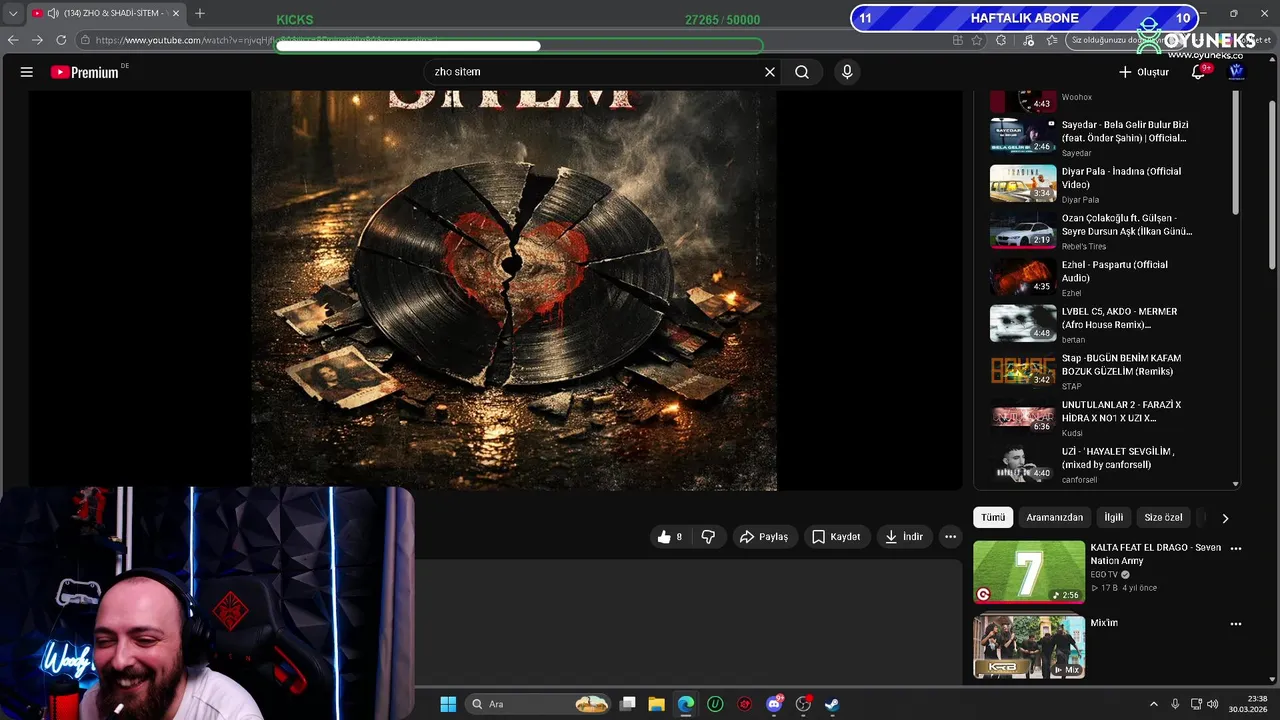Screen dimensions: 1280x720
Task: Go back in the browser
Action: (x=13, y=40)
